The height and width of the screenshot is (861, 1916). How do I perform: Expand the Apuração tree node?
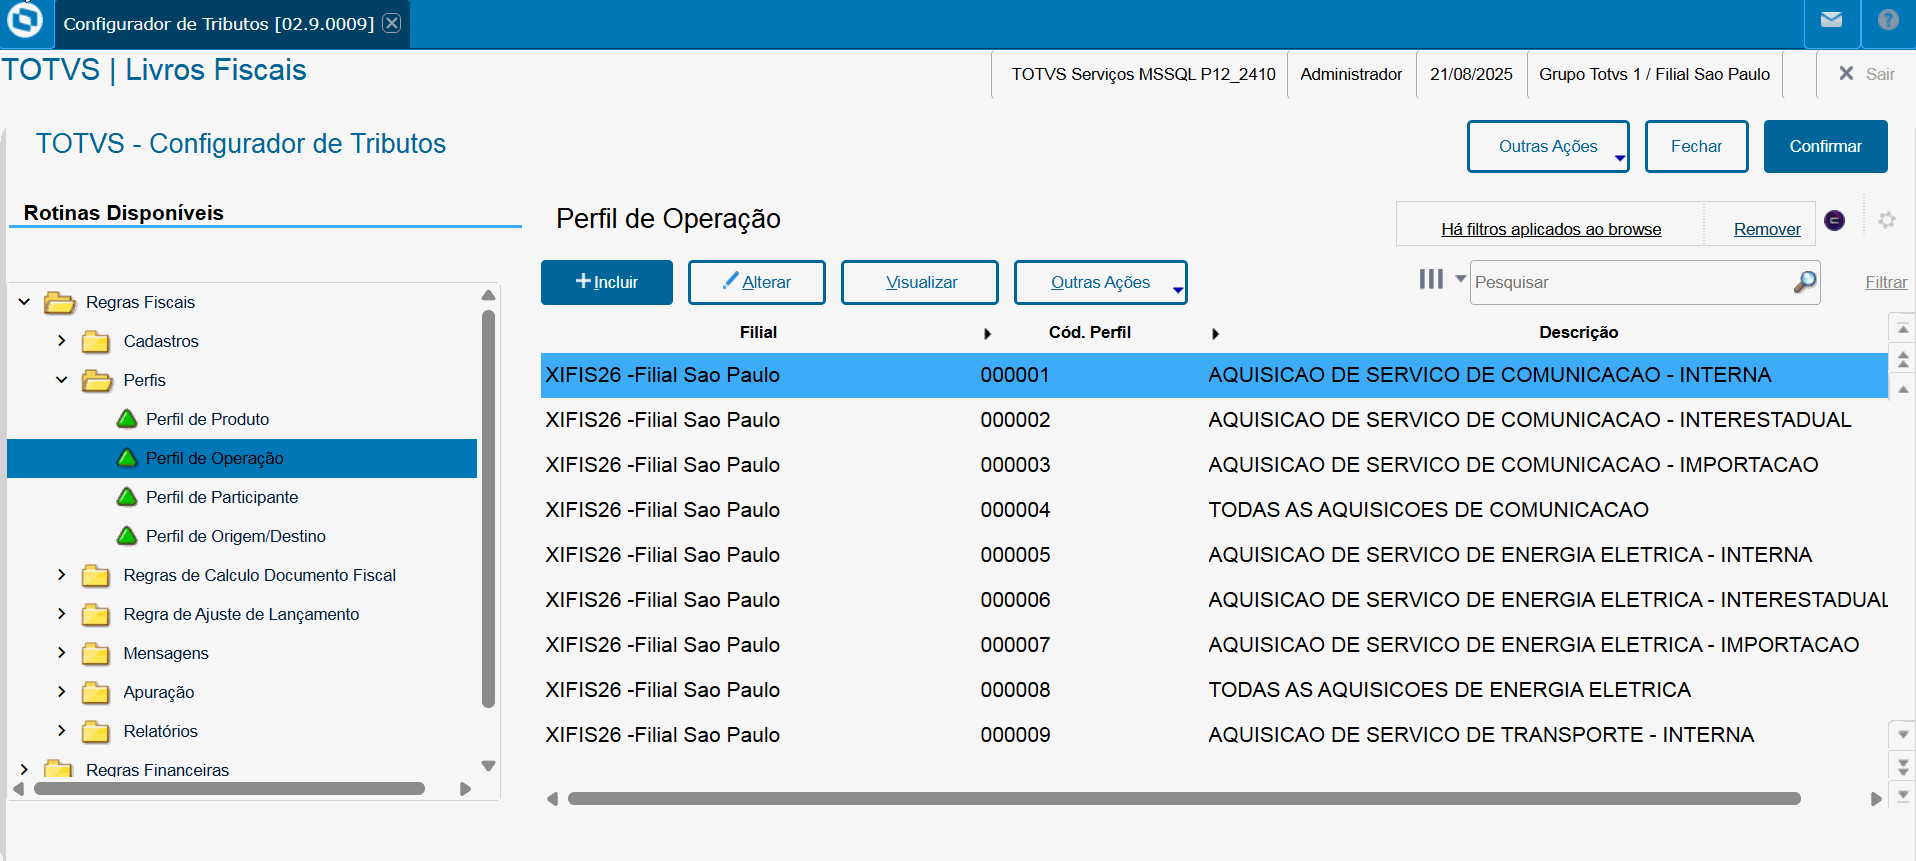click(61, 692)
